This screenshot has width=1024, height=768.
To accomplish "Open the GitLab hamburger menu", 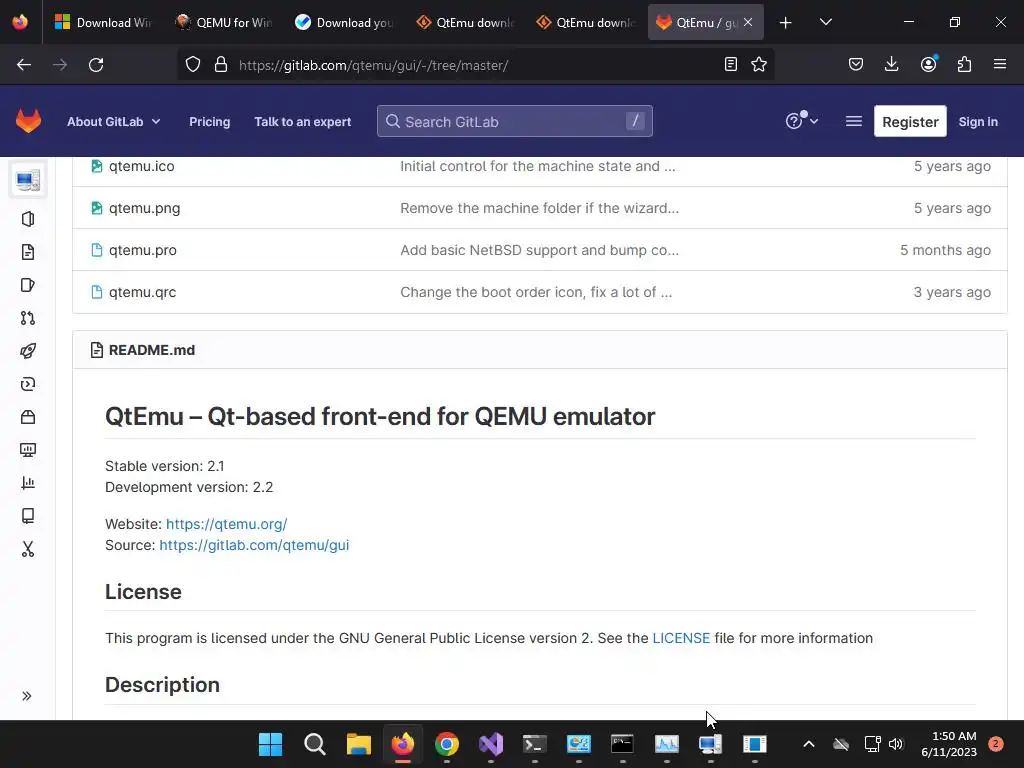I will [854, 121].
